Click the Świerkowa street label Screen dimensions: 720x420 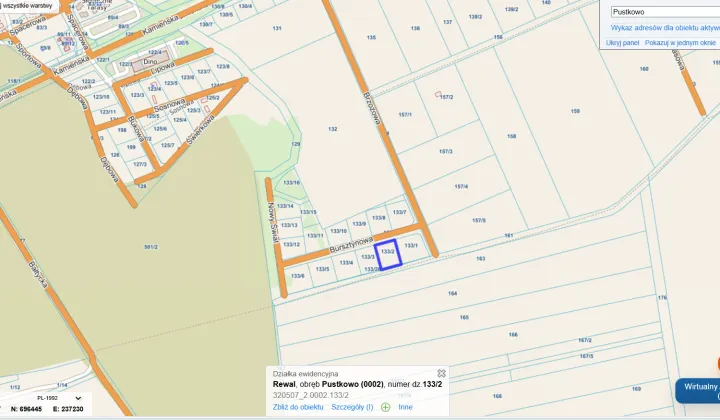pos(201,130)
